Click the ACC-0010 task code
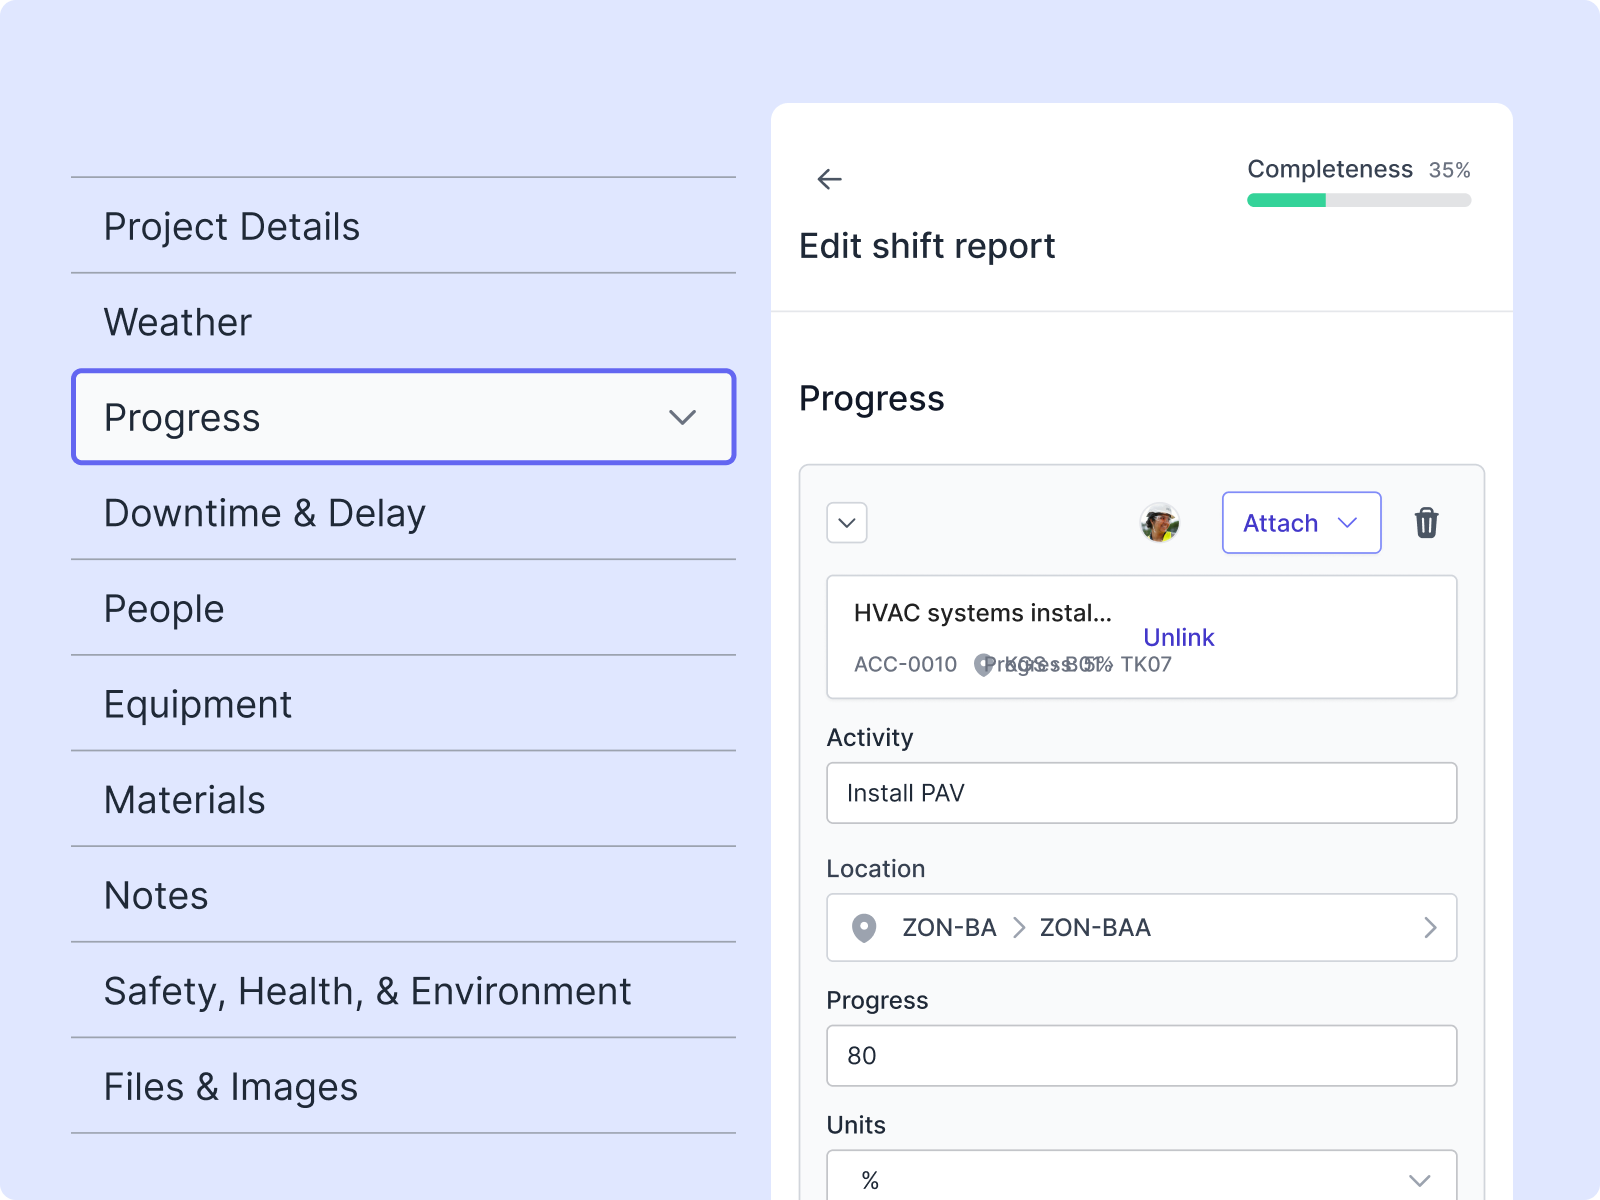Viewport: 1600px width, 1200px height. [905, 664]
